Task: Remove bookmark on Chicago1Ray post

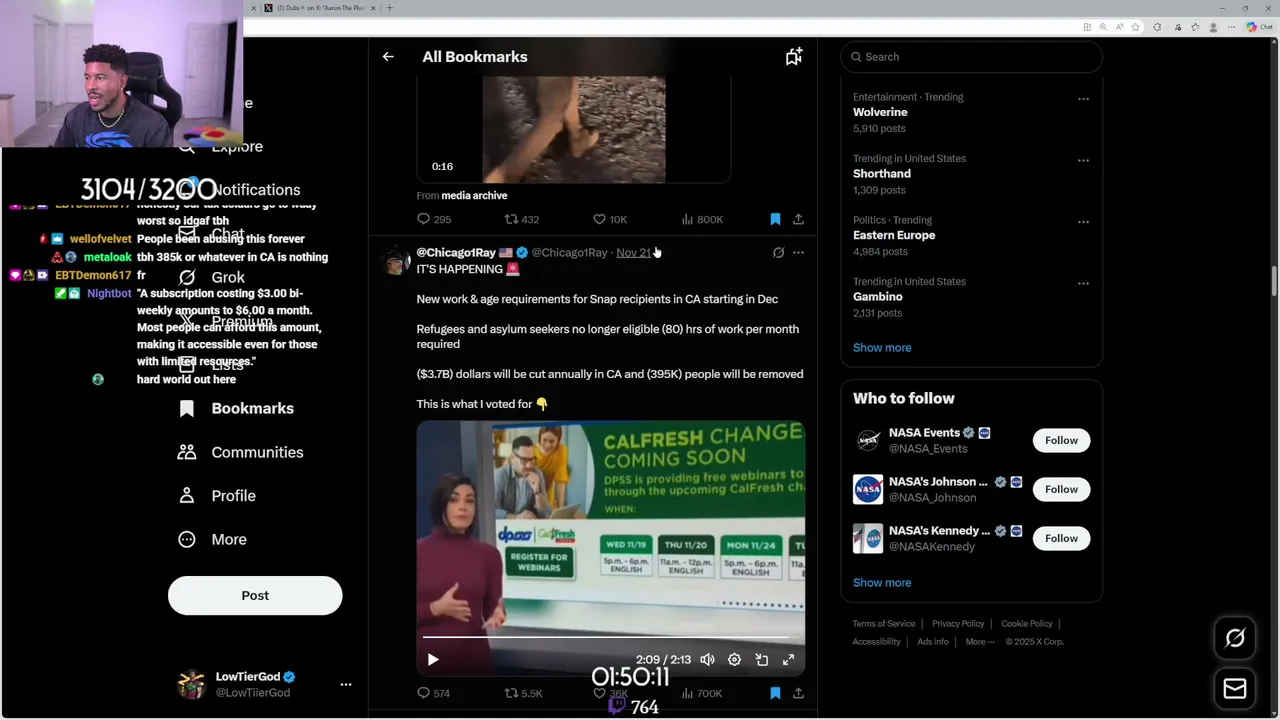Action: 775,693
